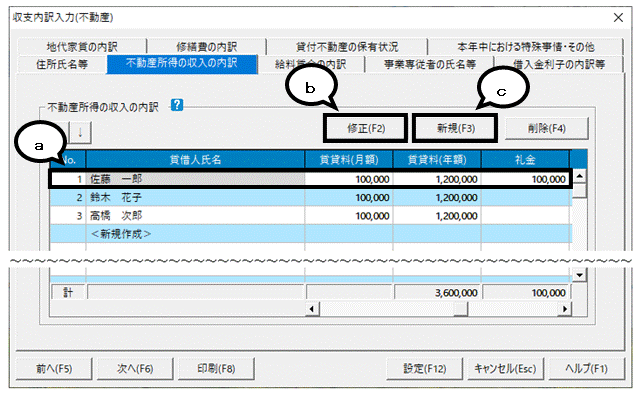This screenshot has height=396, width=642.
Task: Click the table scroll-down arrow
Action: coord(579,275)
